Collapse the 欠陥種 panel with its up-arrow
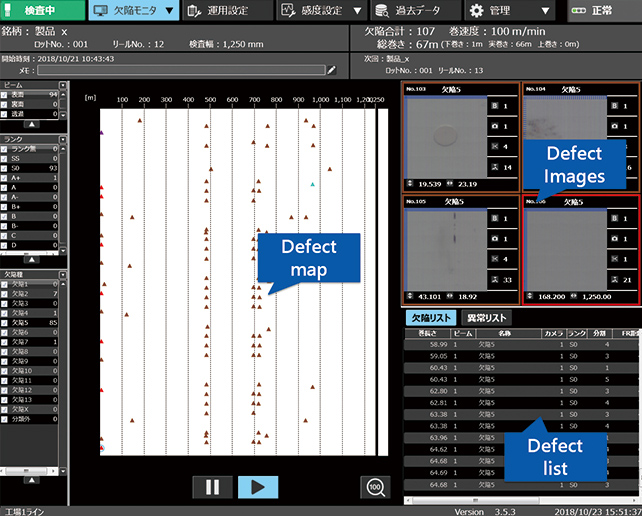This screenshot has height=516, width=642. coord(32,480)
